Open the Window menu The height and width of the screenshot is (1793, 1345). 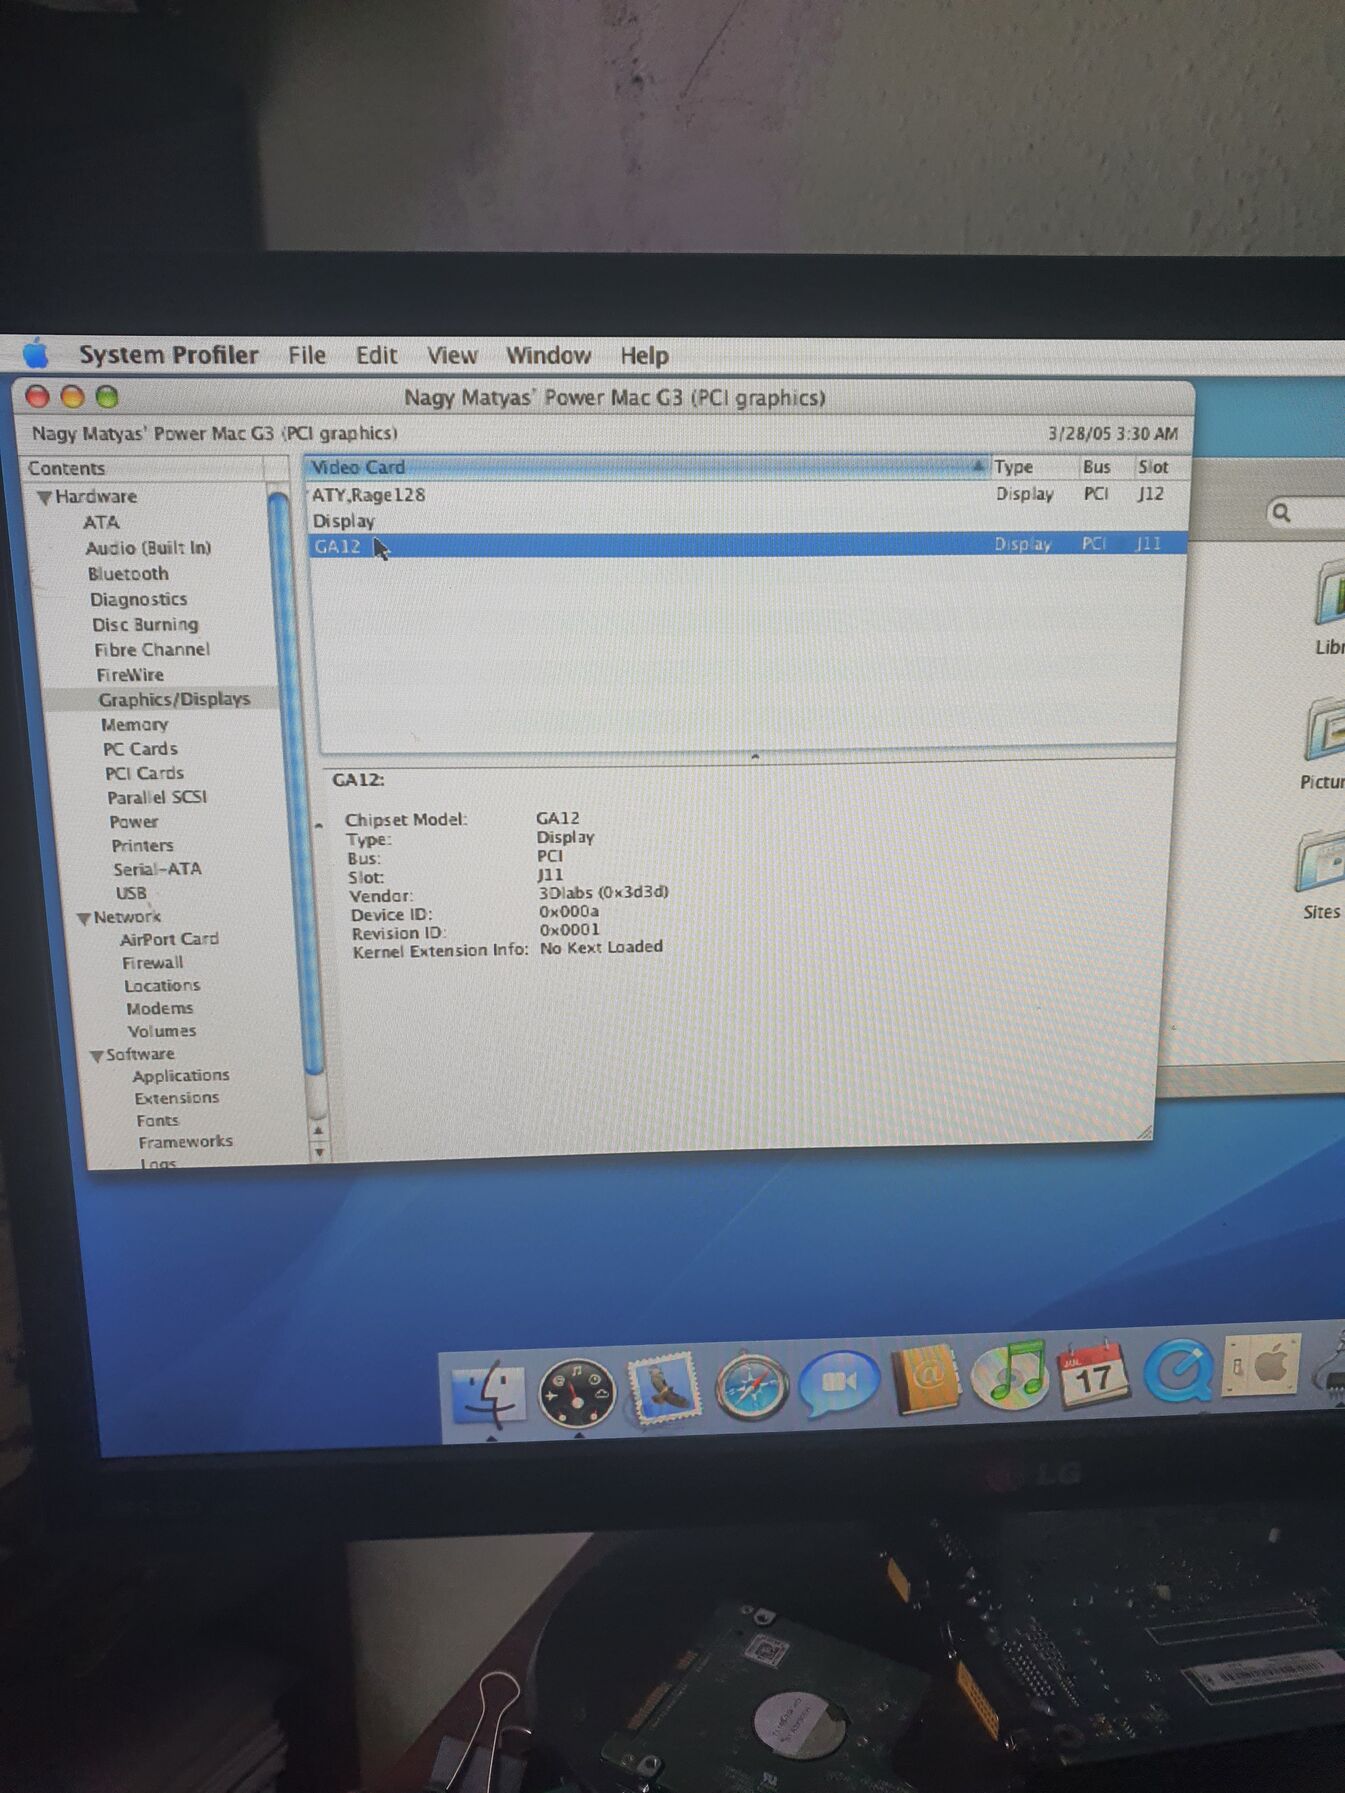(x=548, y=355)
